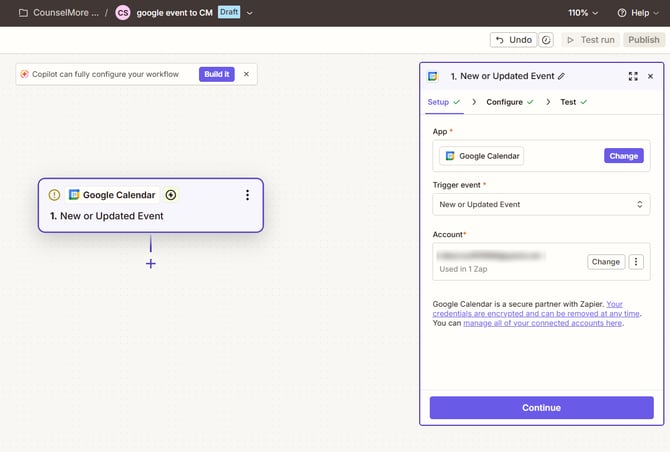Screen dimensions: 670x452
Task: Click the trigger status icon on step card
Action: coord(171,195)
